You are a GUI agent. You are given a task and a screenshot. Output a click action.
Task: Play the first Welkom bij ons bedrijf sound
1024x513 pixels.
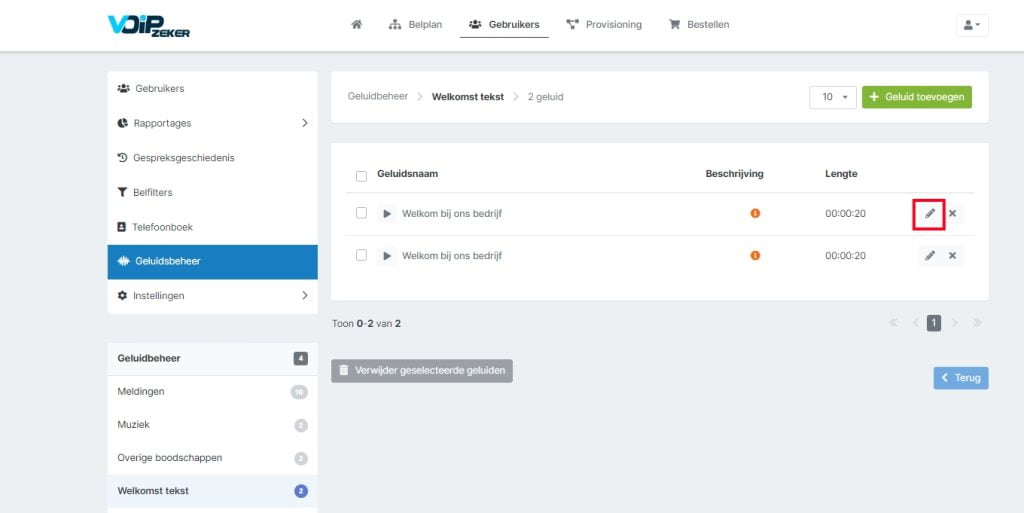tap(387, 213)
